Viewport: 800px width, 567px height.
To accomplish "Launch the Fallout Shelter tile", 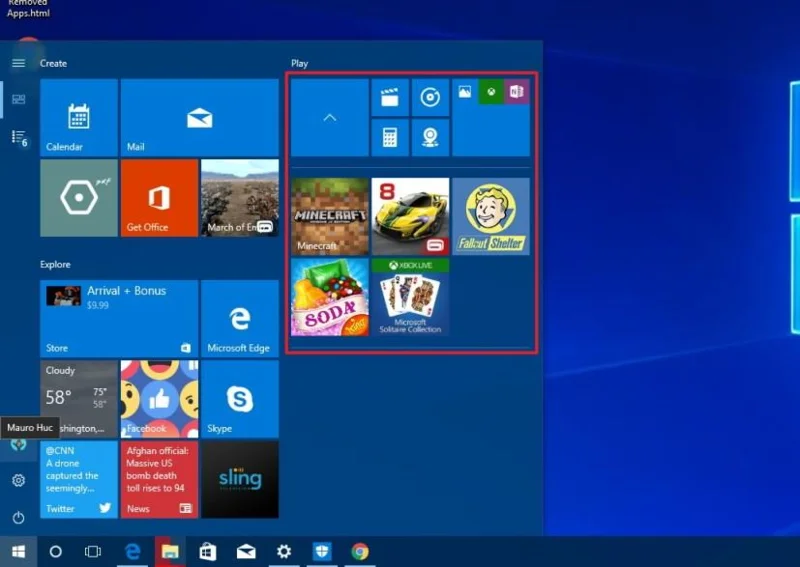I will 491,216.
